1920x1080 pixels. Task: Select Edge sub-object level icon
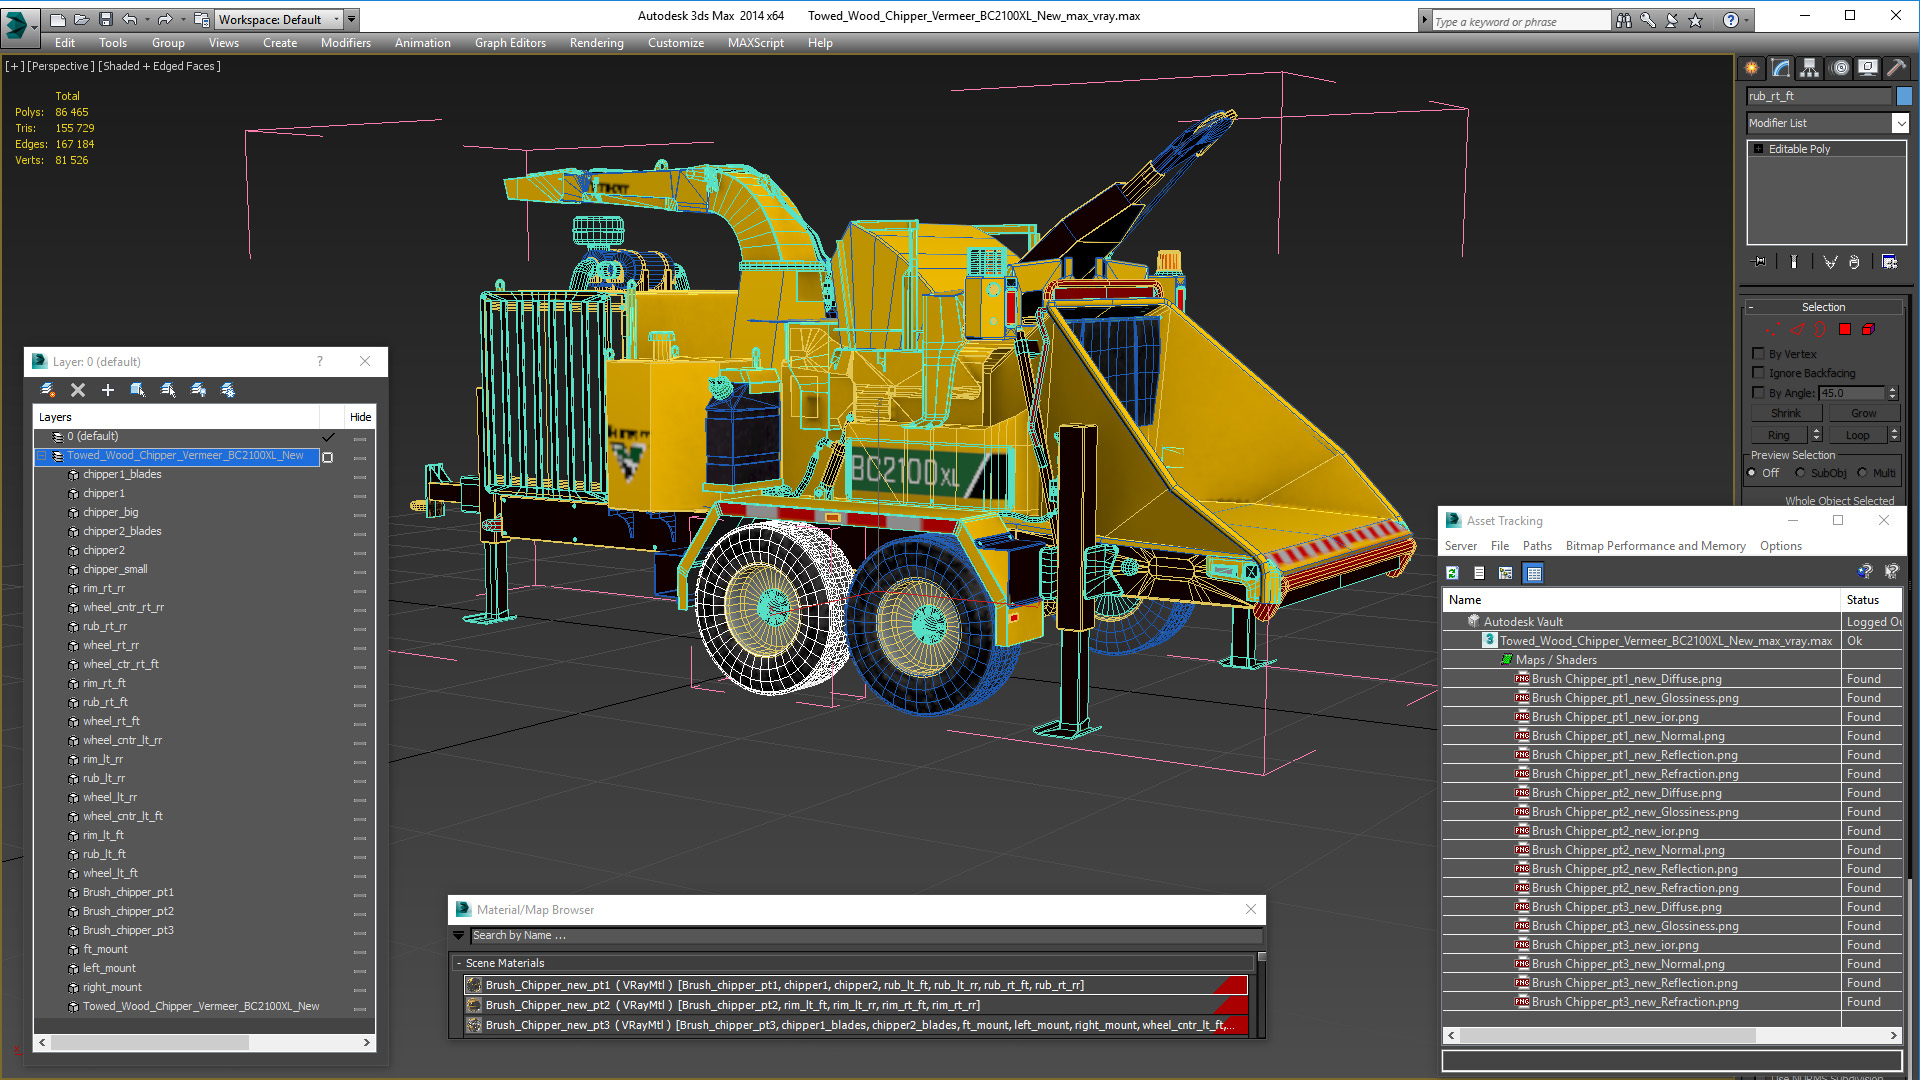[1797, 329]
